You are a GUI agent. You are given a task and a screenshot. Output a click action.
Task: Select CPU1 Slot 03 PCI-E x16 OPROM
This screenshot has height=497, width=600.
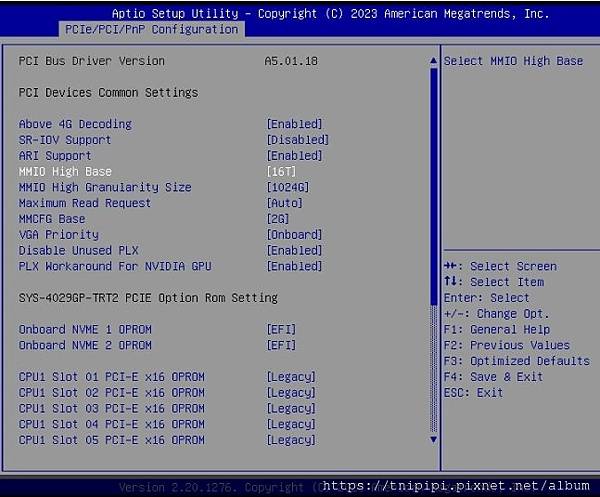(x=111, y=409)
